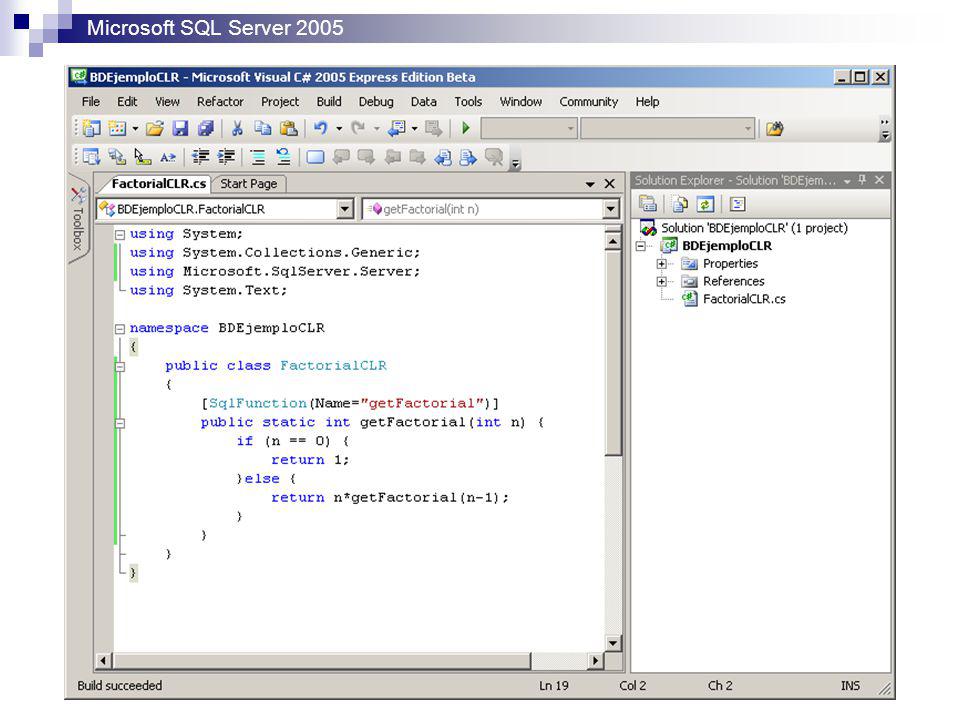Select FactorialCLR.cs in Solution Explorer
The width and height of the screenshot is (960, 720).
(743, 299)
